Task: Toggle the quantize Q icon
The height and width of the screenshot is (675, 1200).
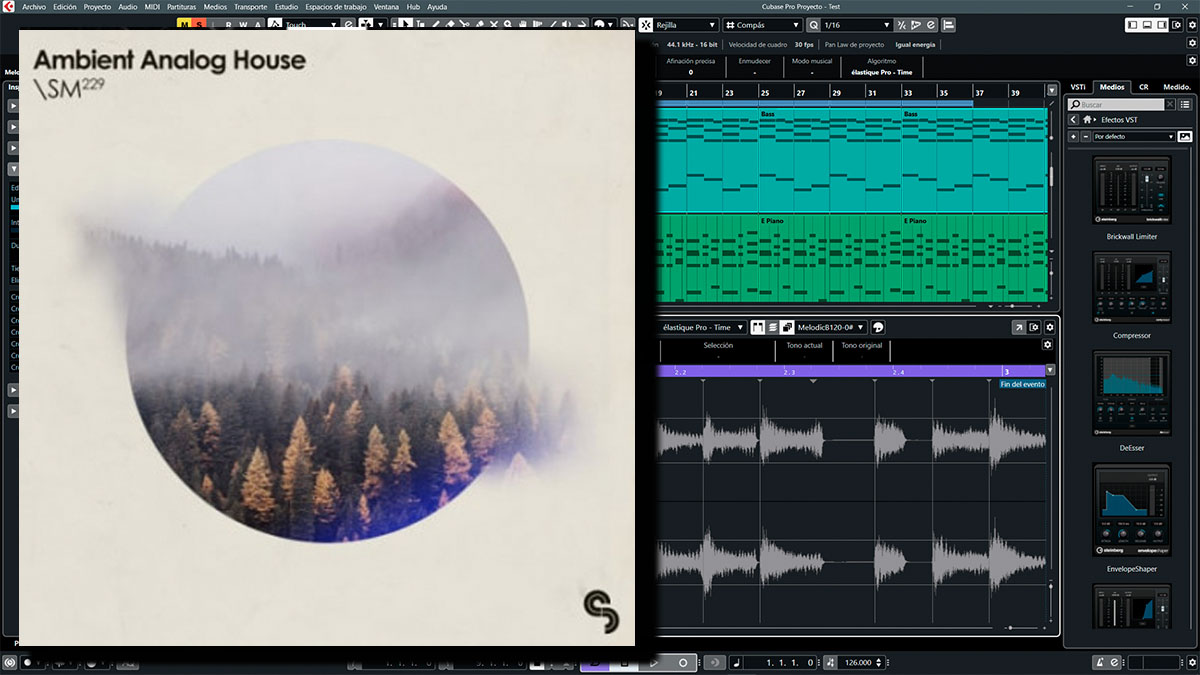Action: click(813, 25)
